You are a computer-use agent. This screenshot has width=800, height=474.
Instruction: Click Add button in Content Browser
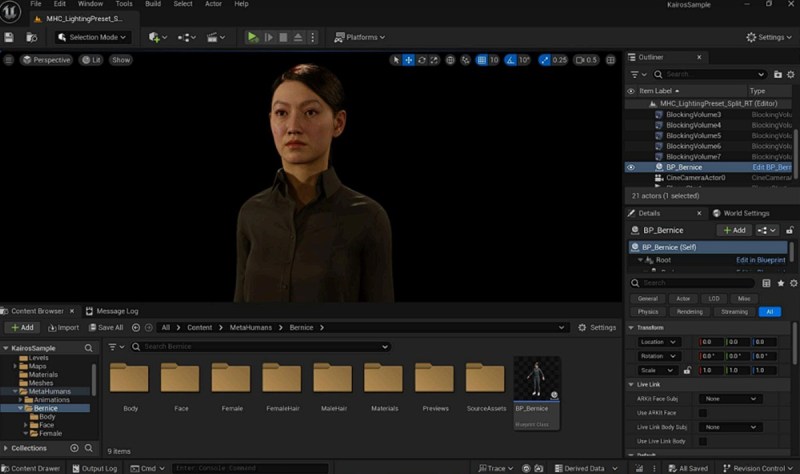point(22,328)
